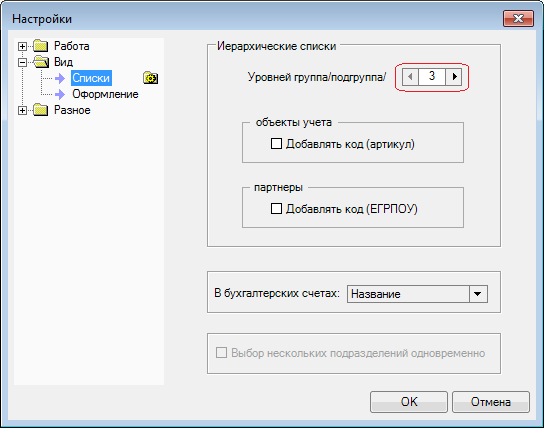Expand the Работа tree node
Screen dimensions: 544x428
22,46
